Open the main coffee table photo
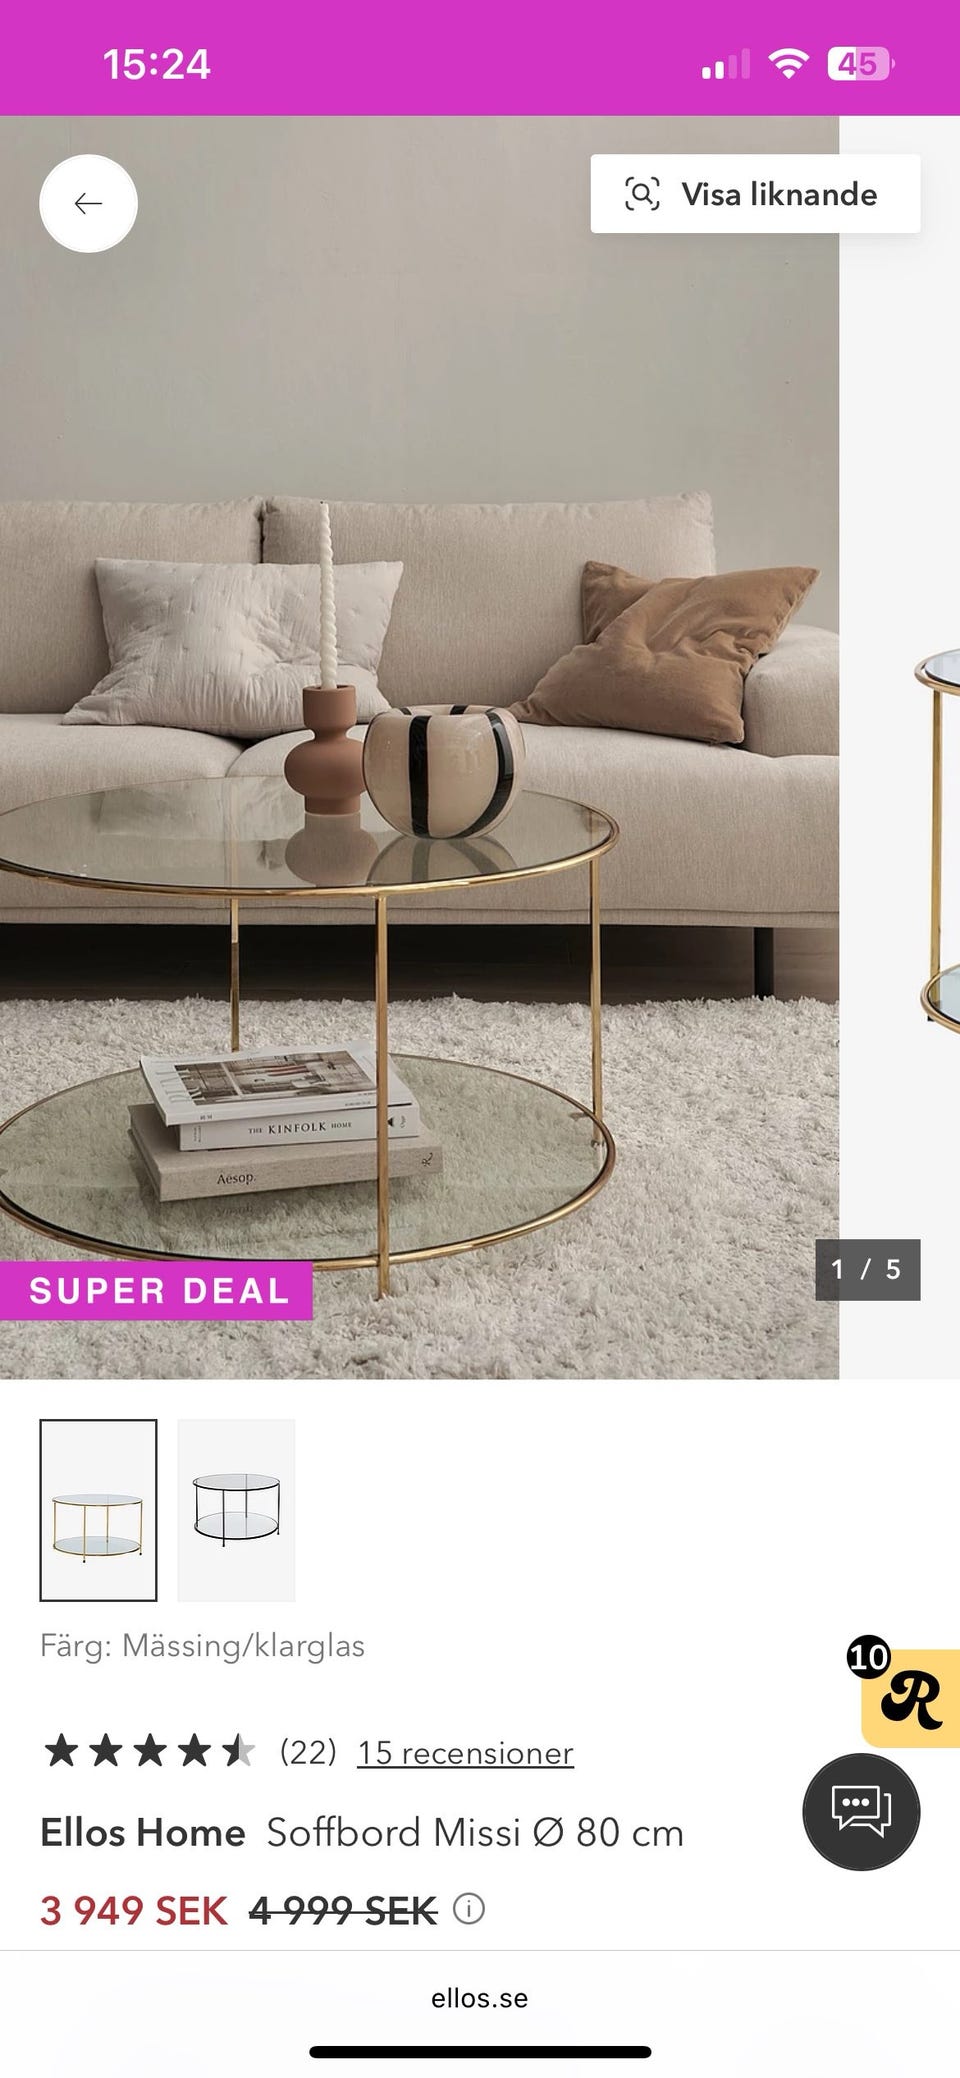 (419, 747)
